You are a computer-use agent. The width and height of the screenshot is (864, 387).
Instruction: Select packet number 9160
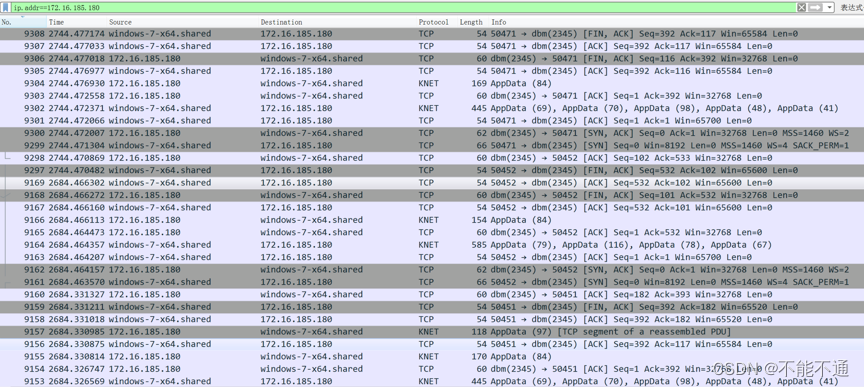tap(432, 294)
